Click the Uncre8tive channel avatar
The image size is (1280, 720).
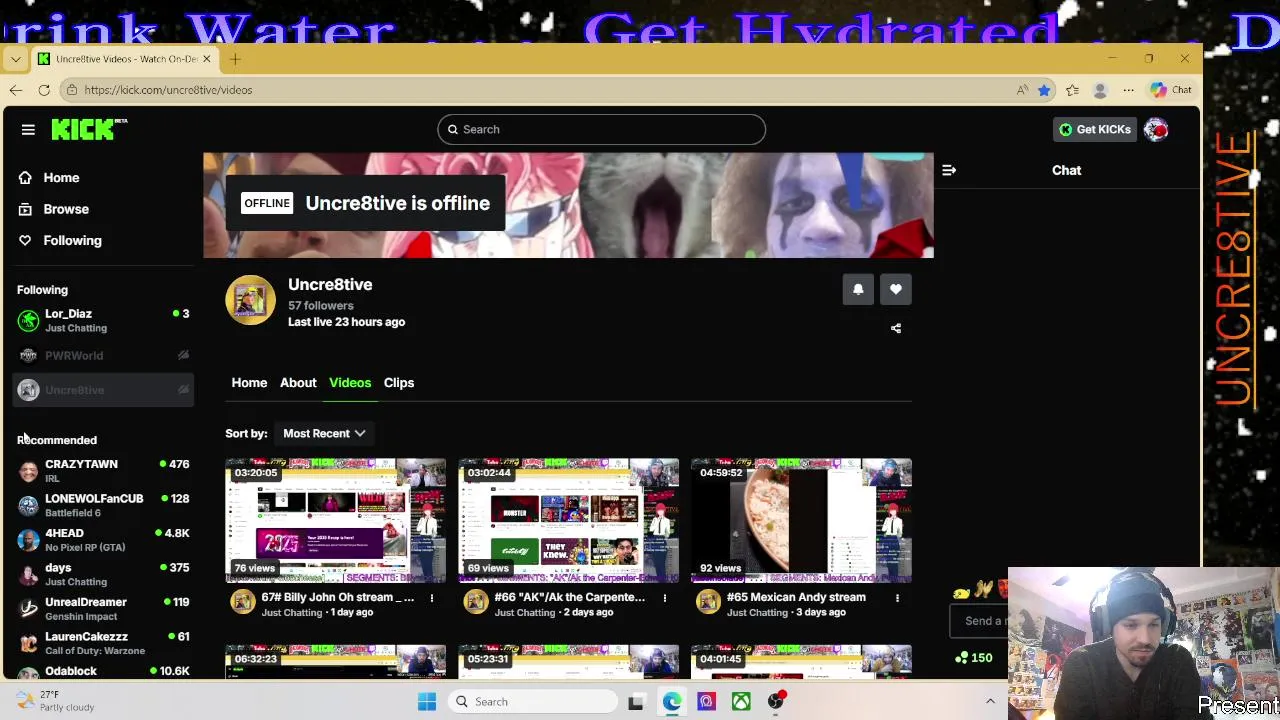point(250,300)
